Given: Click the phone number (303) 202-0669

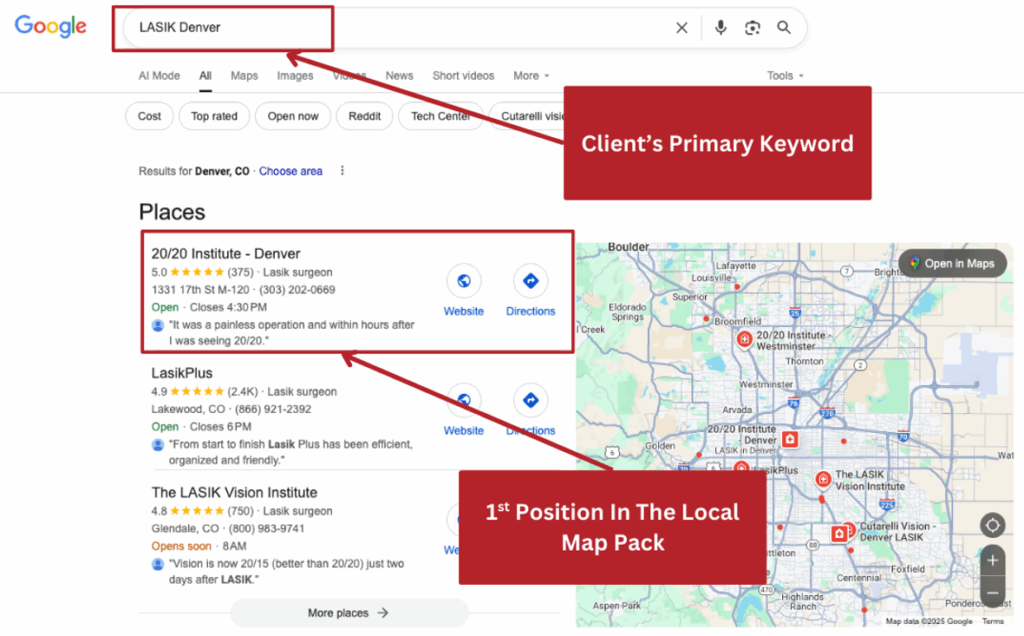Looking at the screenshot, I should (297, 290).
